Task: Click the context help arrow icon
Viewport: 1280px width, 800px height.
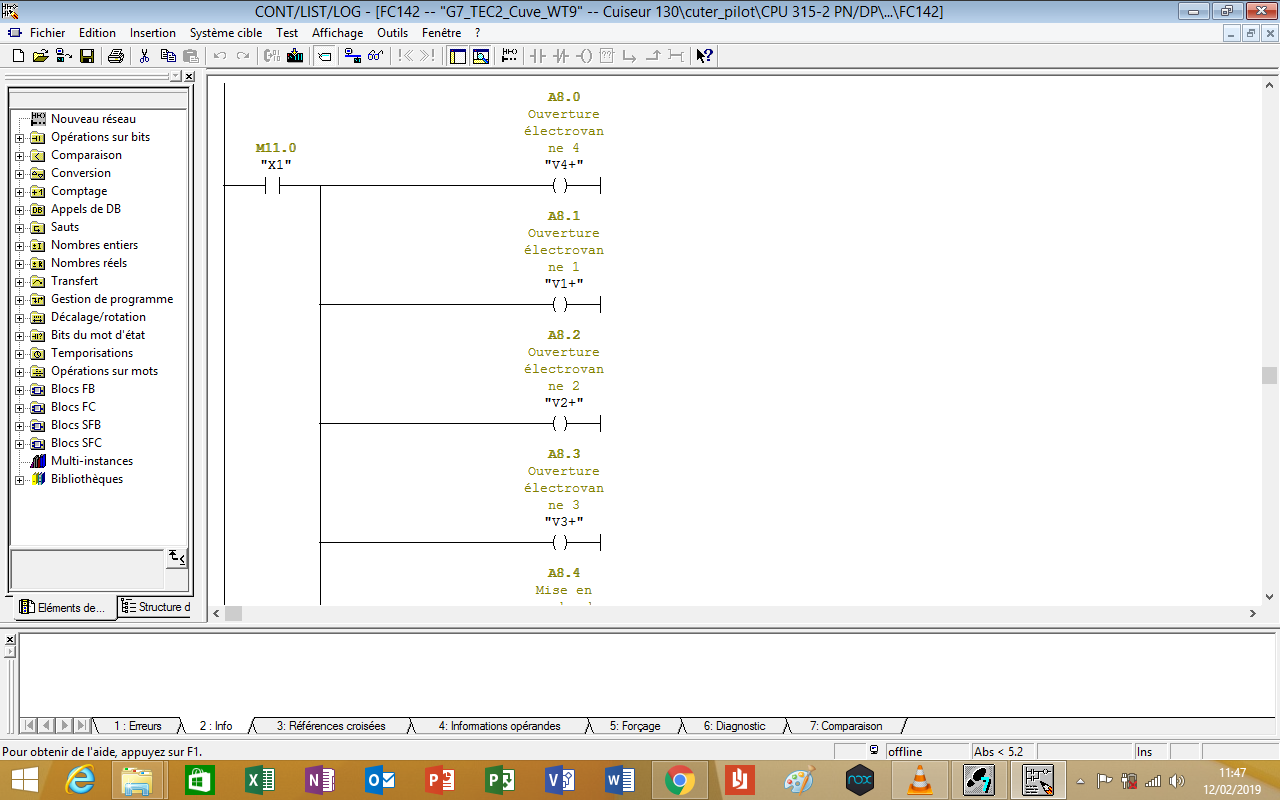Action: pos(705,56)
